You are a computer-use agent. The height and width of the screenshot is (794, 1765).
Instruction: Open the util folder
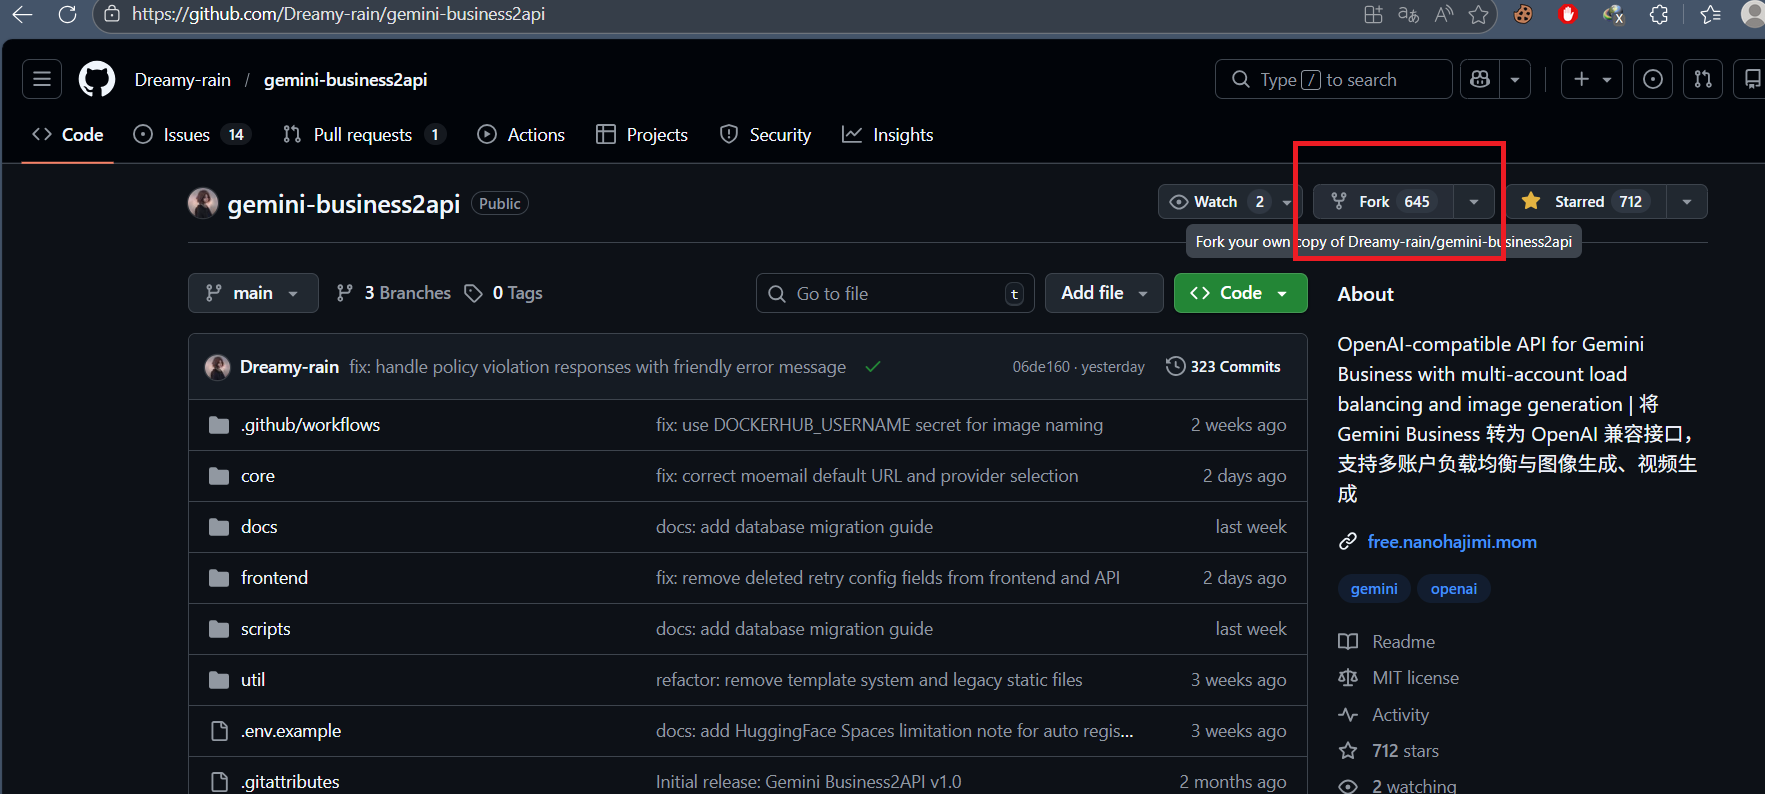(x=252, y=680)
